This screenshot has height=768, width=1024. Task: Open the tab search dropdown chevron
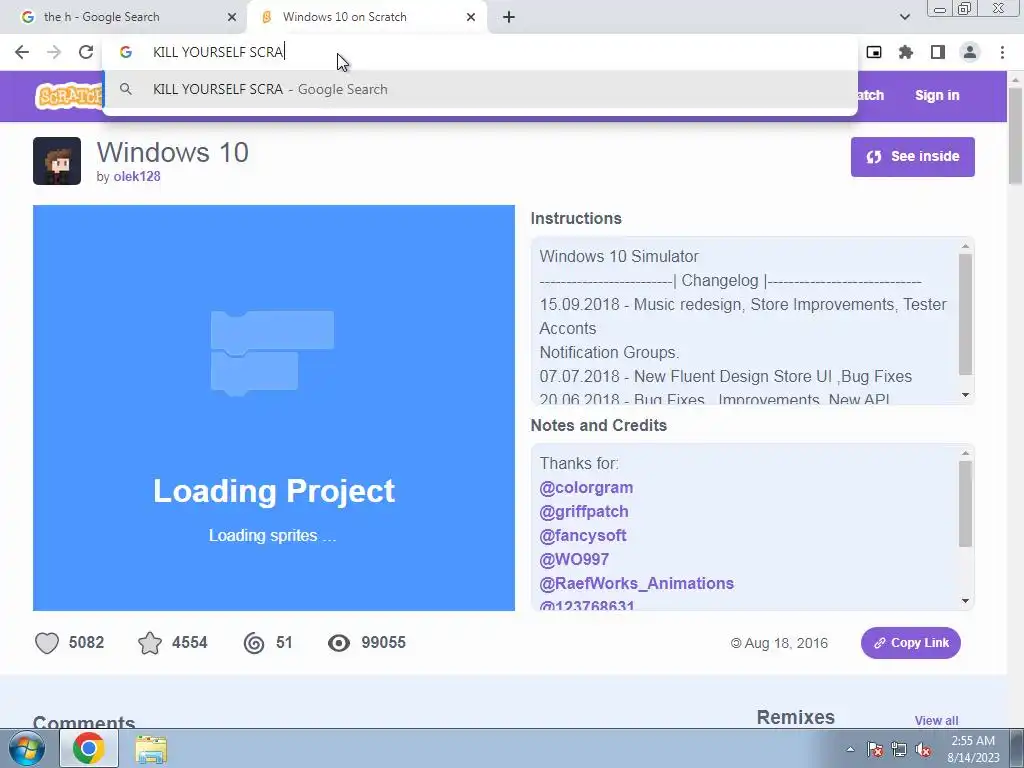[904, 17]
